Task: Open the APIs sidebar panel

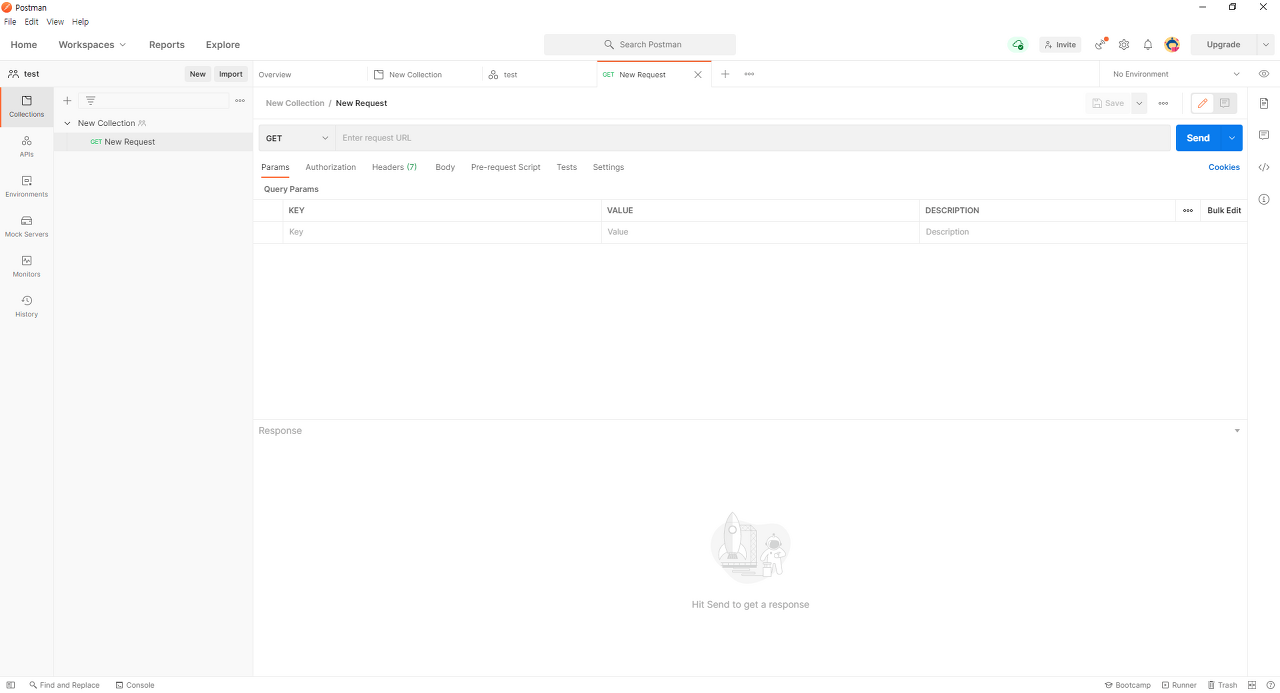Action: tap(27, 147)
